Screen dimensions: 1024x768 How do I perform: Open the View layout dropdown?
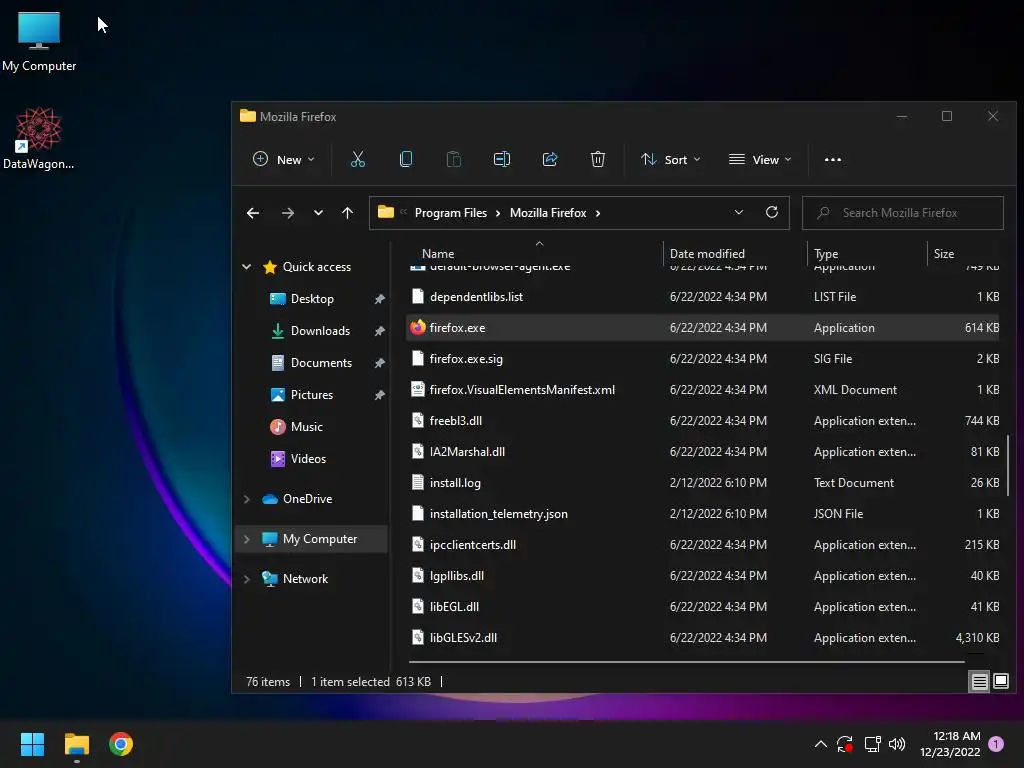(760, 159)
